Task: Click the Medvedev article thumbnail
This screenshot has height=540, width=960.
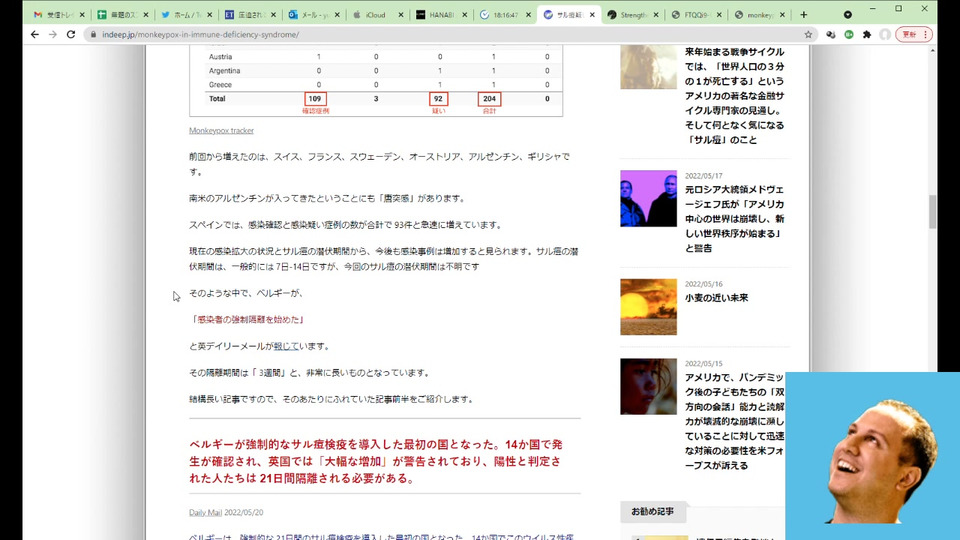Action: pyautogui.click(x=648, y=198)
